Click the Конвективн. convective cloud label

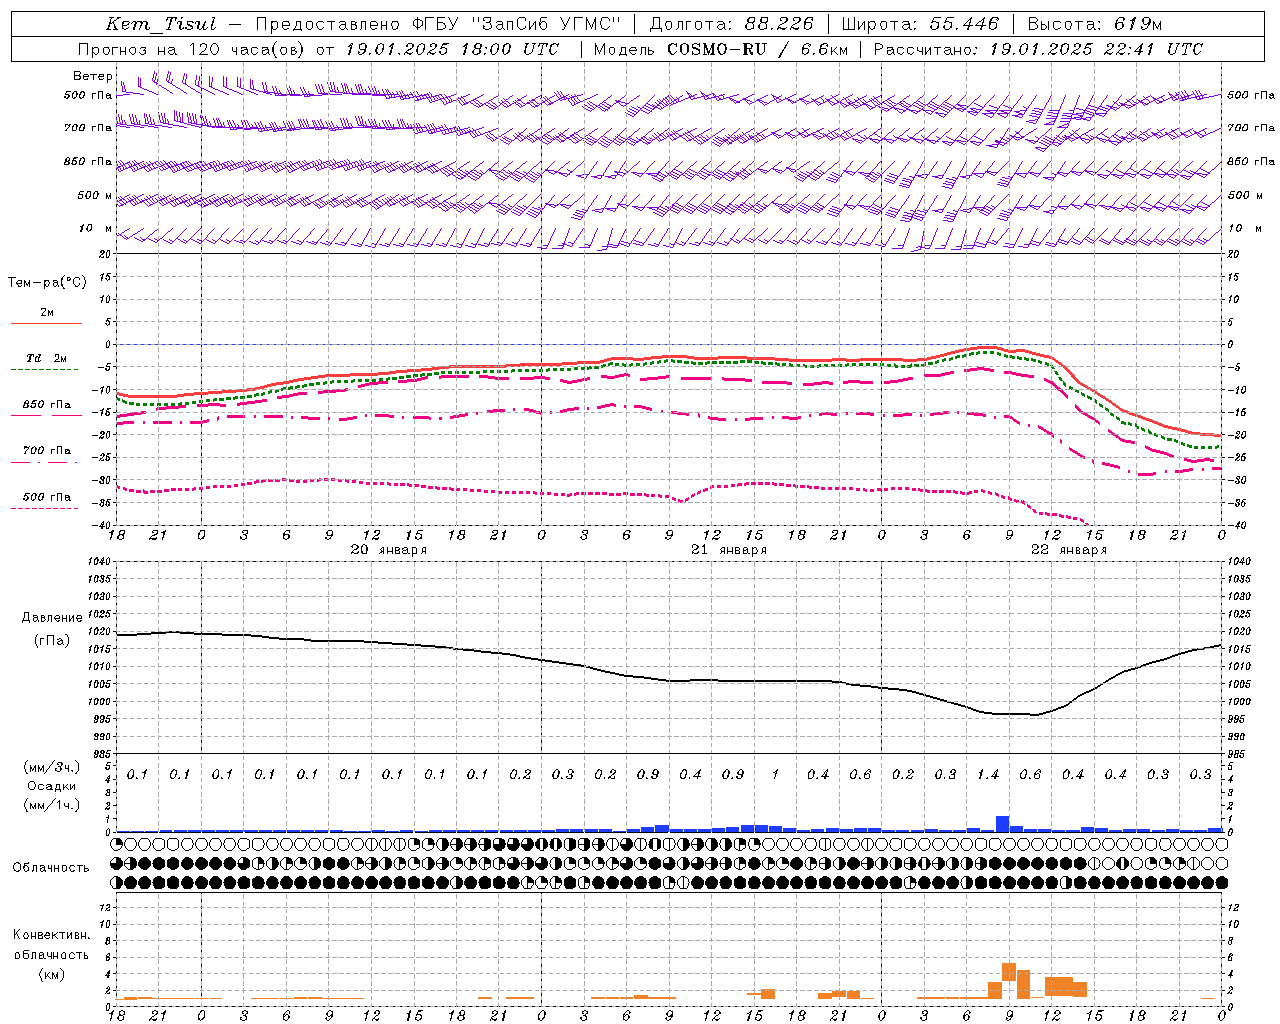(x=52, y=935)
